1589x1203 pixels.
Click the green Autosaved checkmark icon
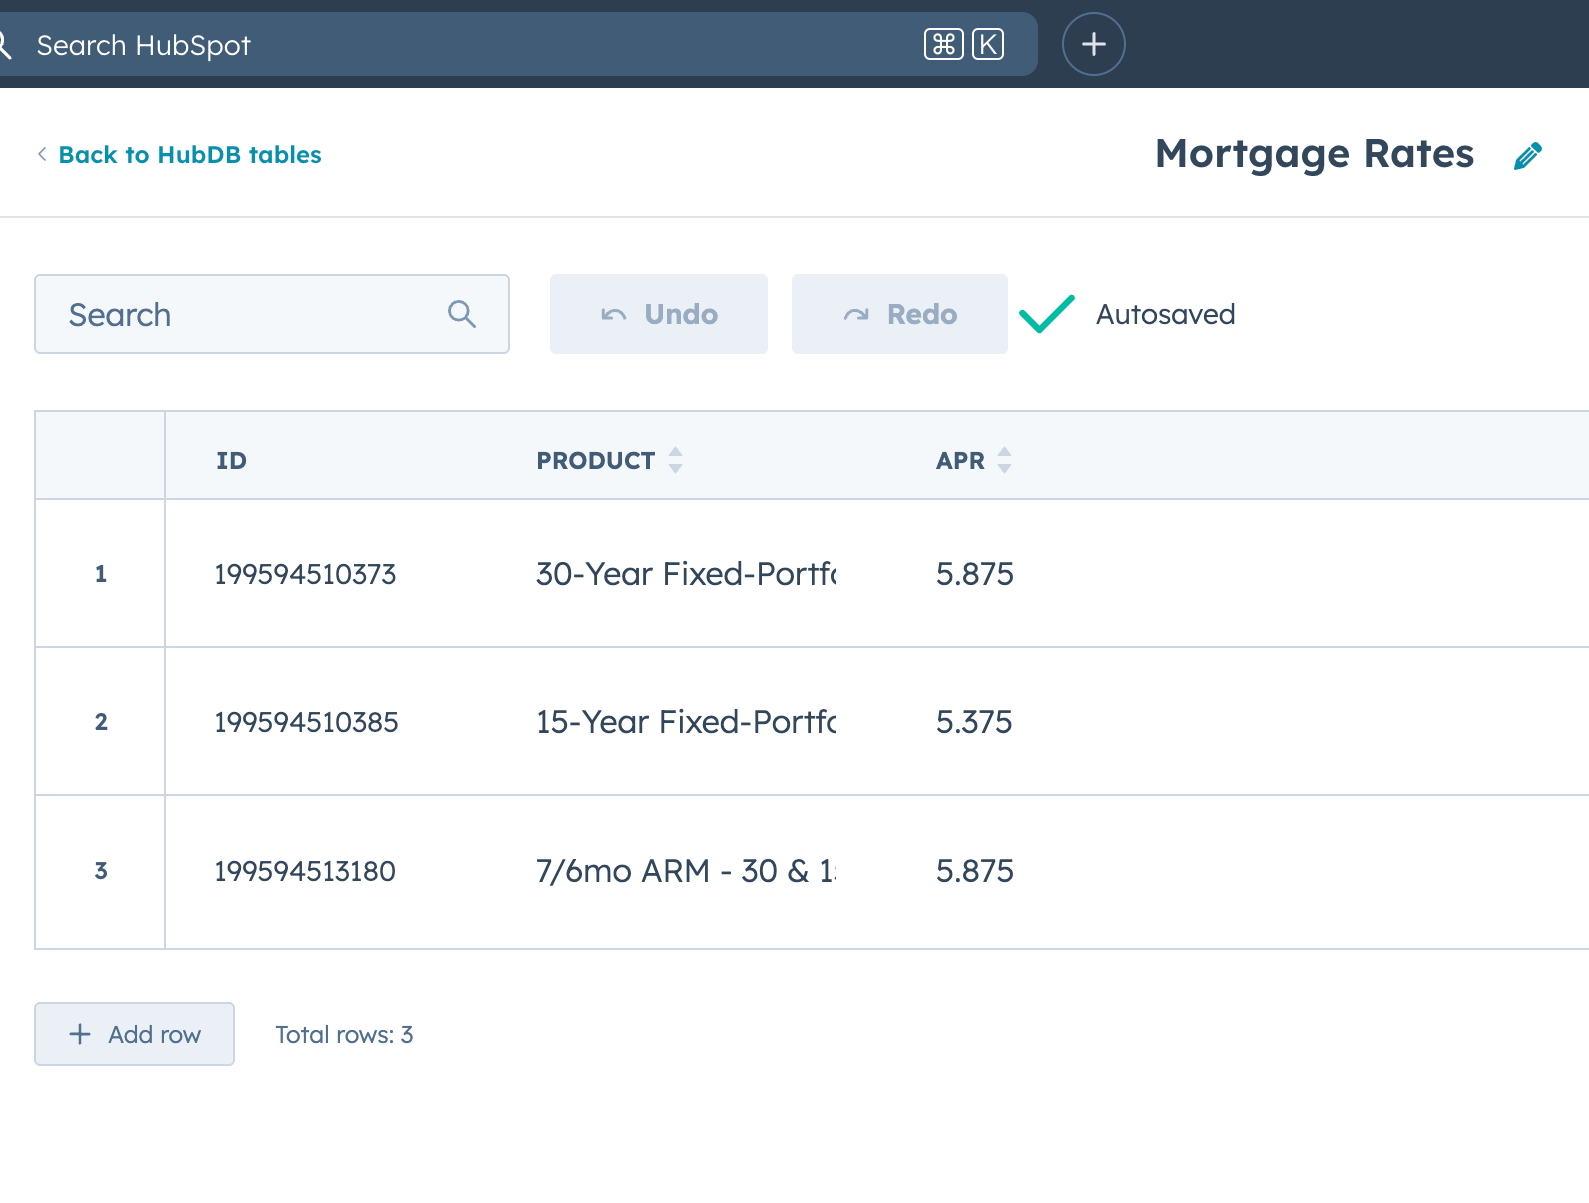tap(1046, 314)
